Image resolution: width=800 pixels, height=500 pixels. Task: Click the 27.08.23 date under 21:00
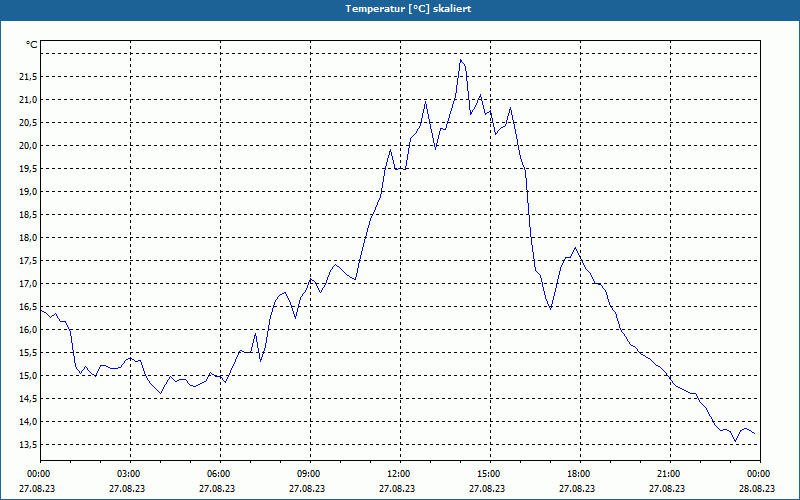click(667, 488)
